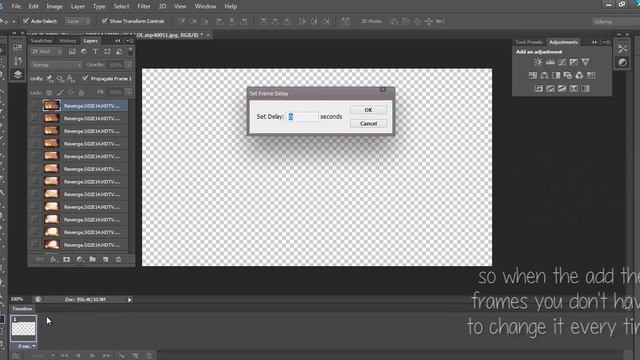Add a Hue/Saturation adjustment
Viewport: 640px width, 360px height.
click(533, 76)
